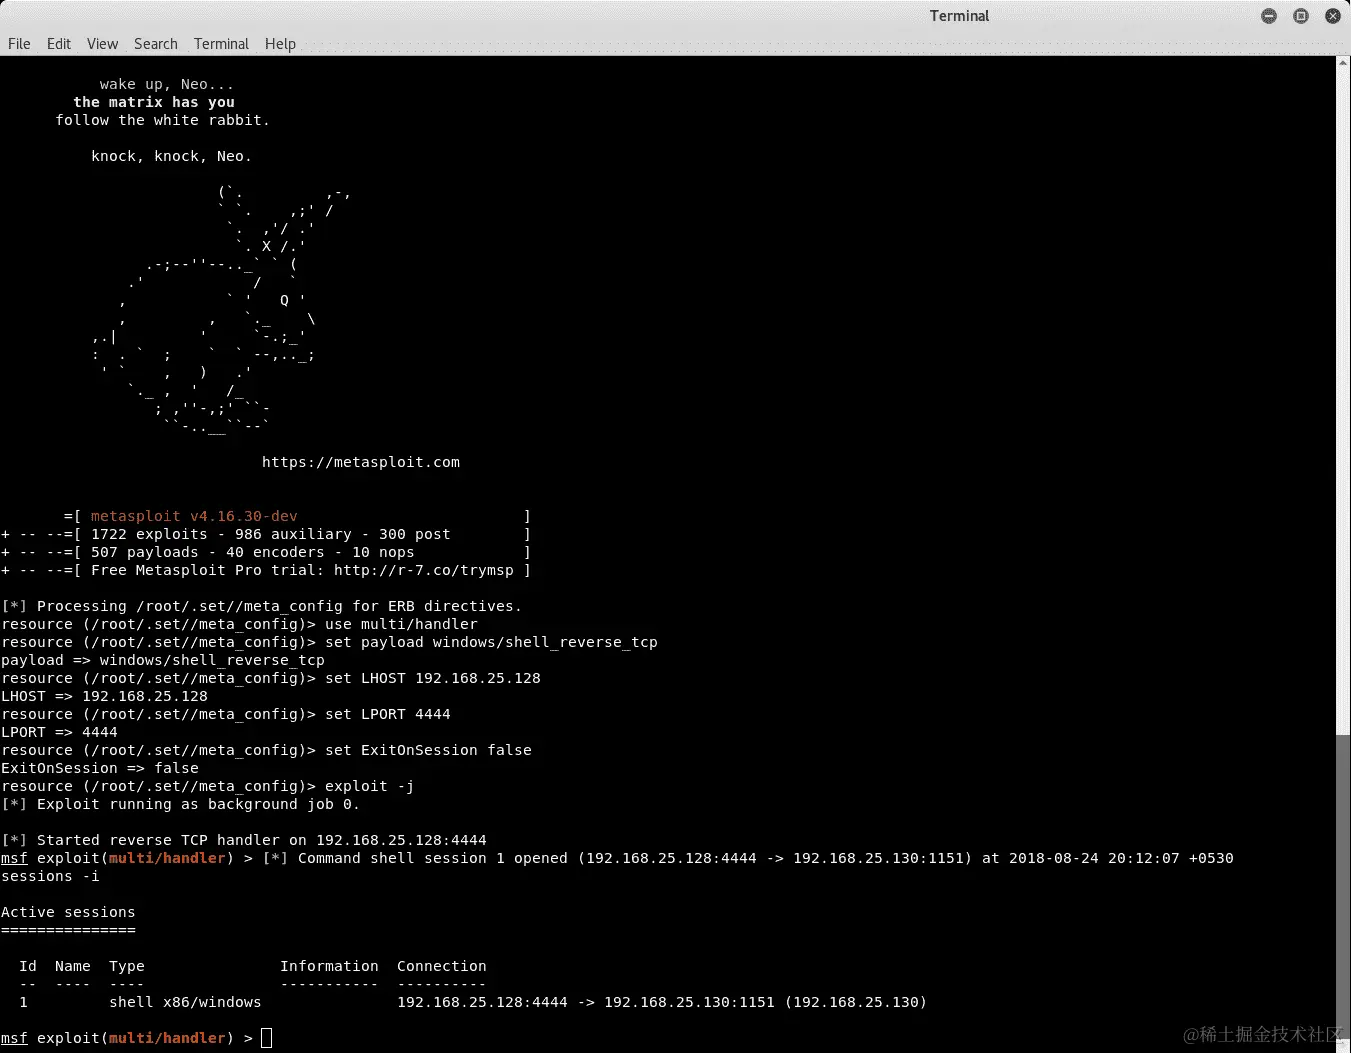Click the 'Id' column header
Viewport: 1351px width, 1053px height.
(28, 966)
